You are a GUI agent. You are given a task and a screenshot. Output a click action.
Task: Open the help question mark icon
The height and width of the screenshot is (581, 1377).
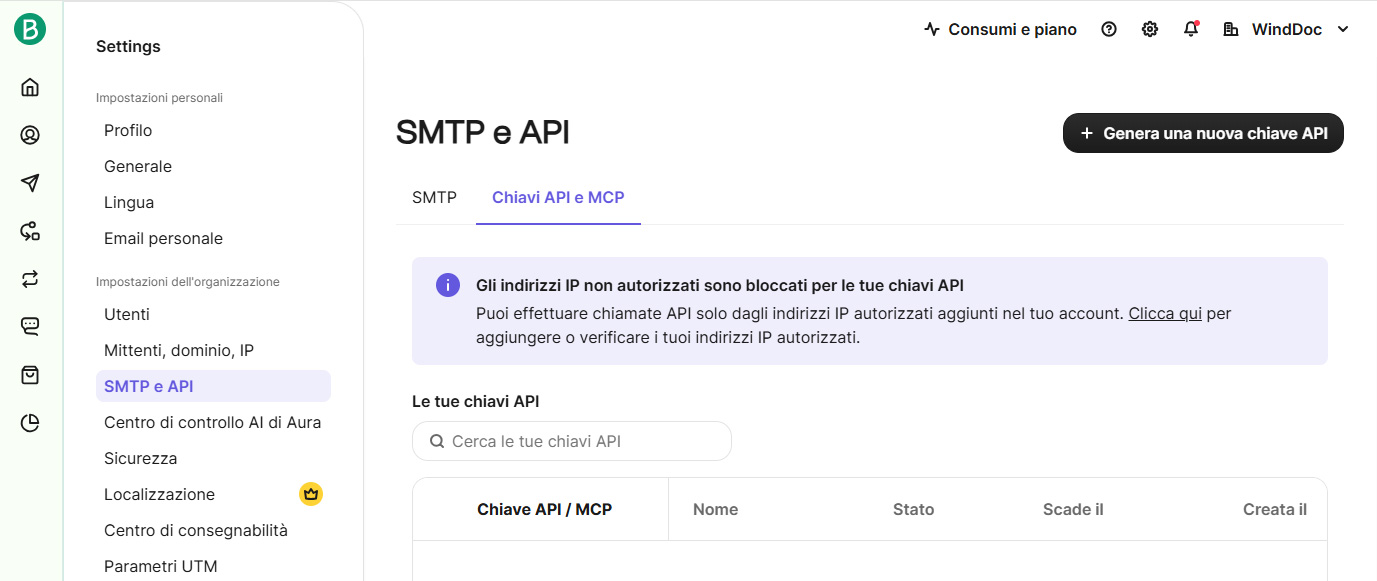(x=1109, y=30)
